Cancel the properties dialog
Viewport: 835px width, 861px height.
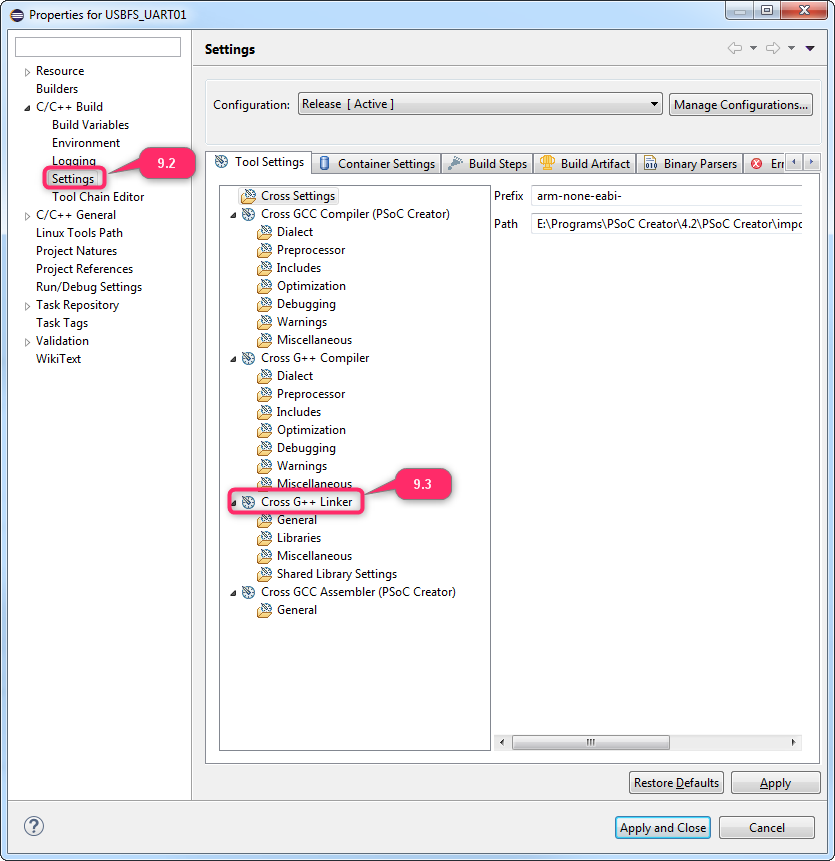coord(766,828)
